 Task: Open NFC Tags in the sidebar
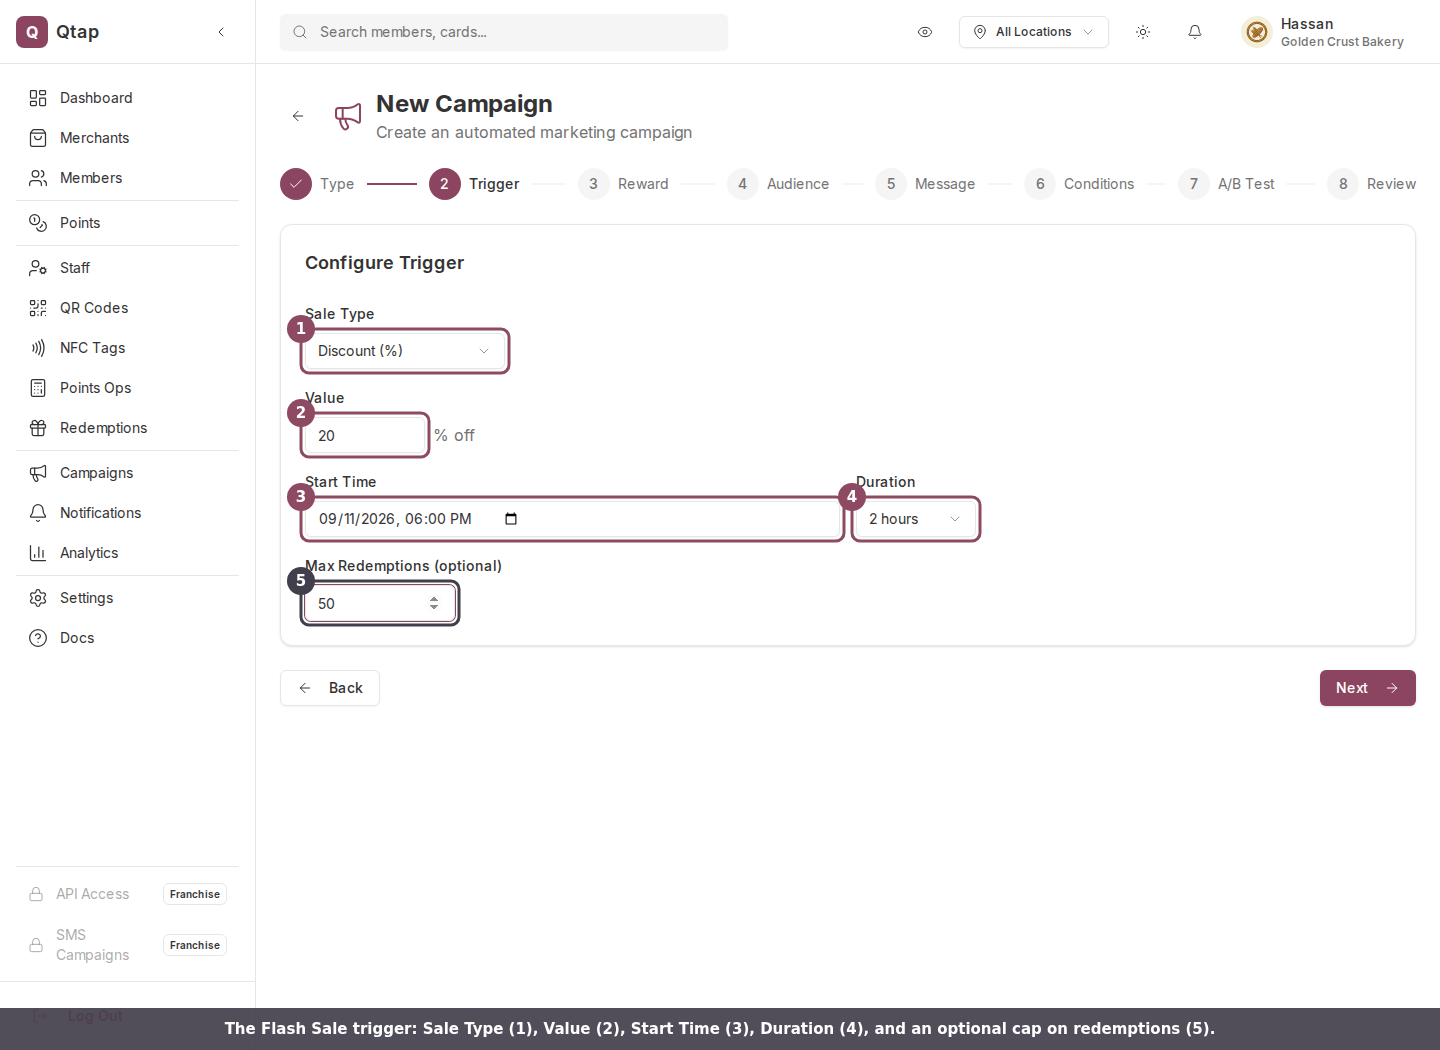127,348
